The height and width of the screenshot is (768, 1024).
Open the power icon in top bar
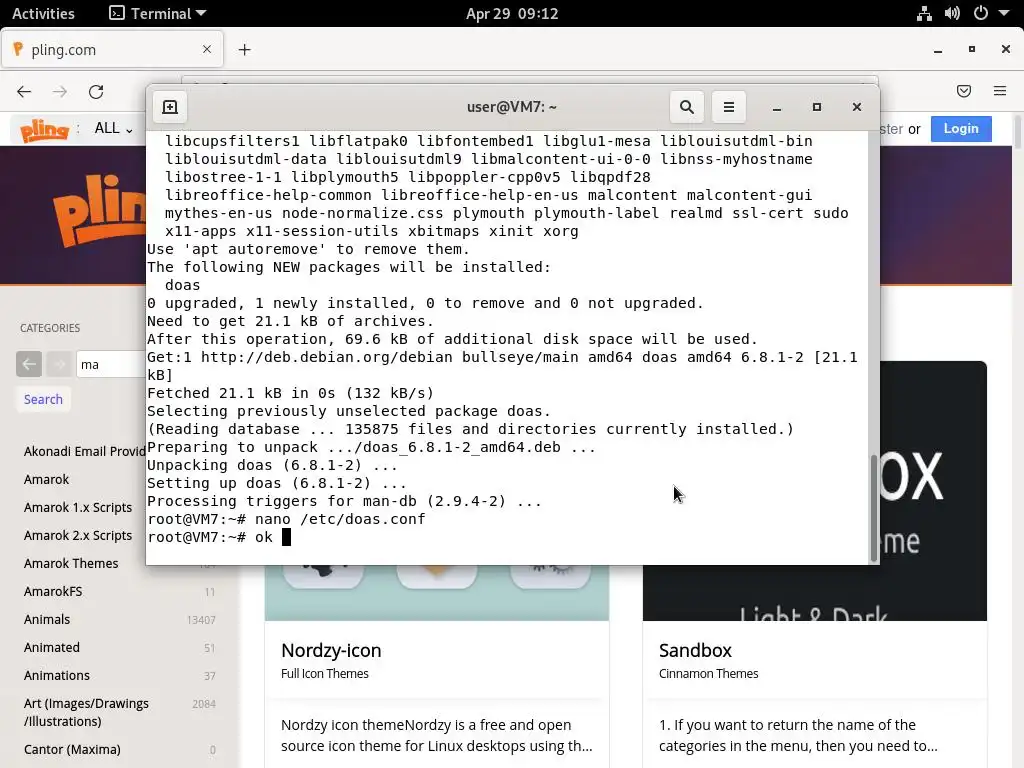pos(981,13)
